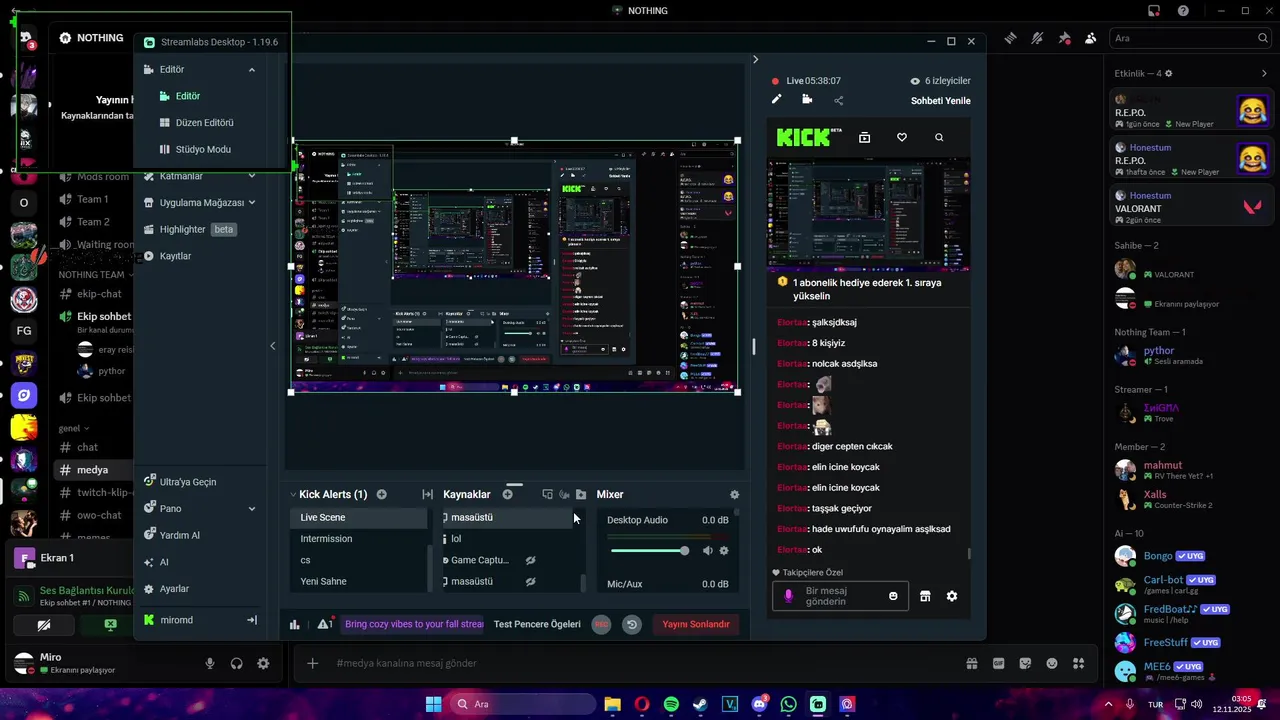The width and height of the screenshot is (1280, 720).
Task: Click the Kick chat message input
Action: coord(838,596)
